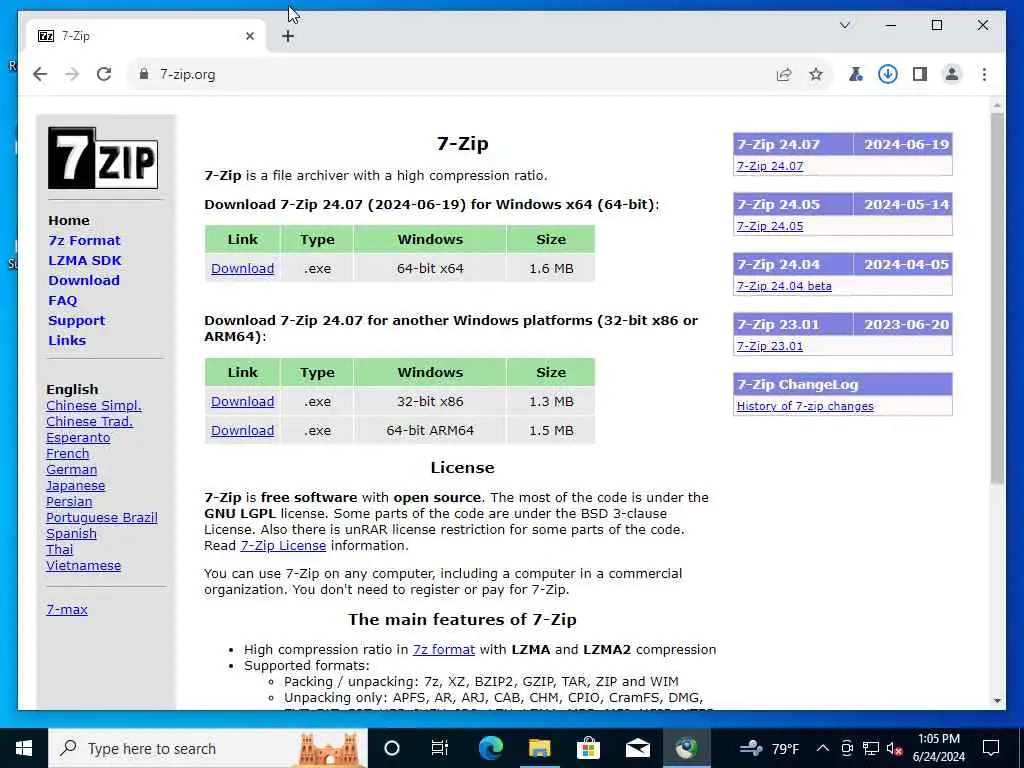Open the Chrome three-dot menu
1024x768 pixels.
click(984, 74)
